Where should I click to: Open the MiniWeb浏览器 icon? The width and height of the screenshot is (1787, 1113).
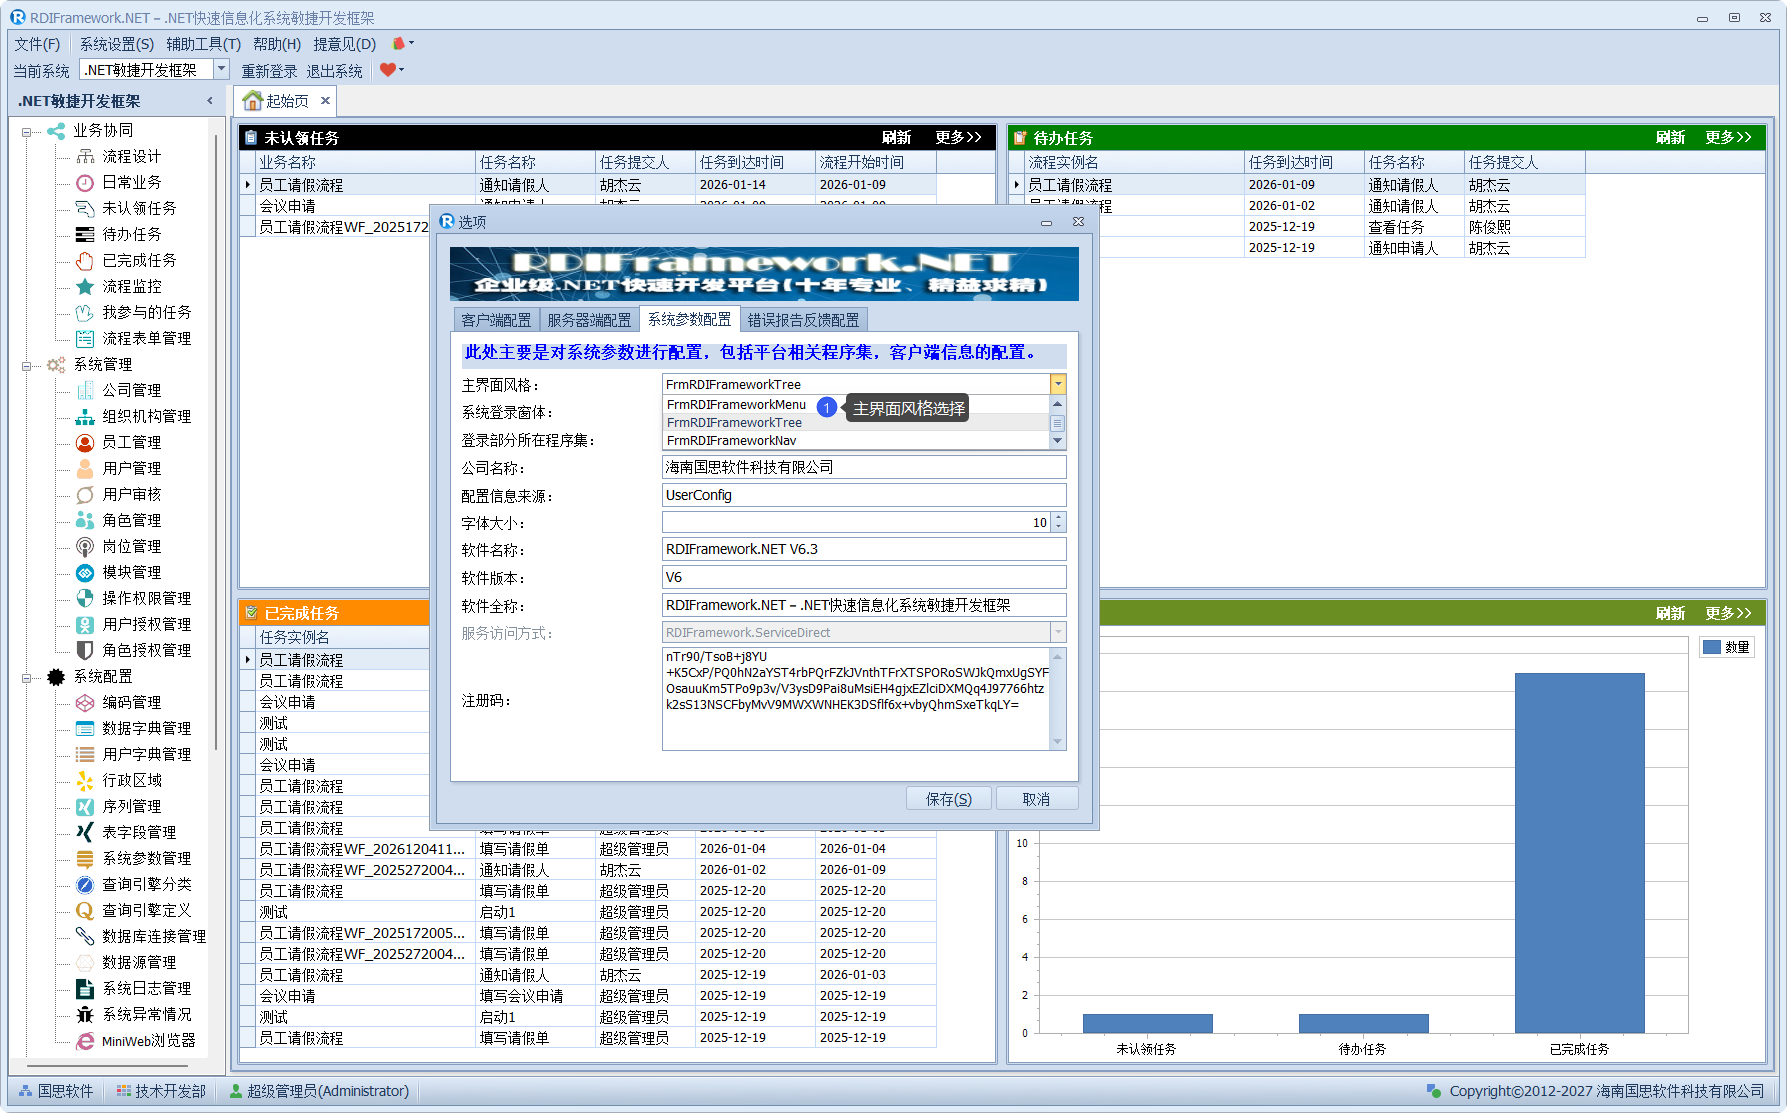pos(85,1040)
